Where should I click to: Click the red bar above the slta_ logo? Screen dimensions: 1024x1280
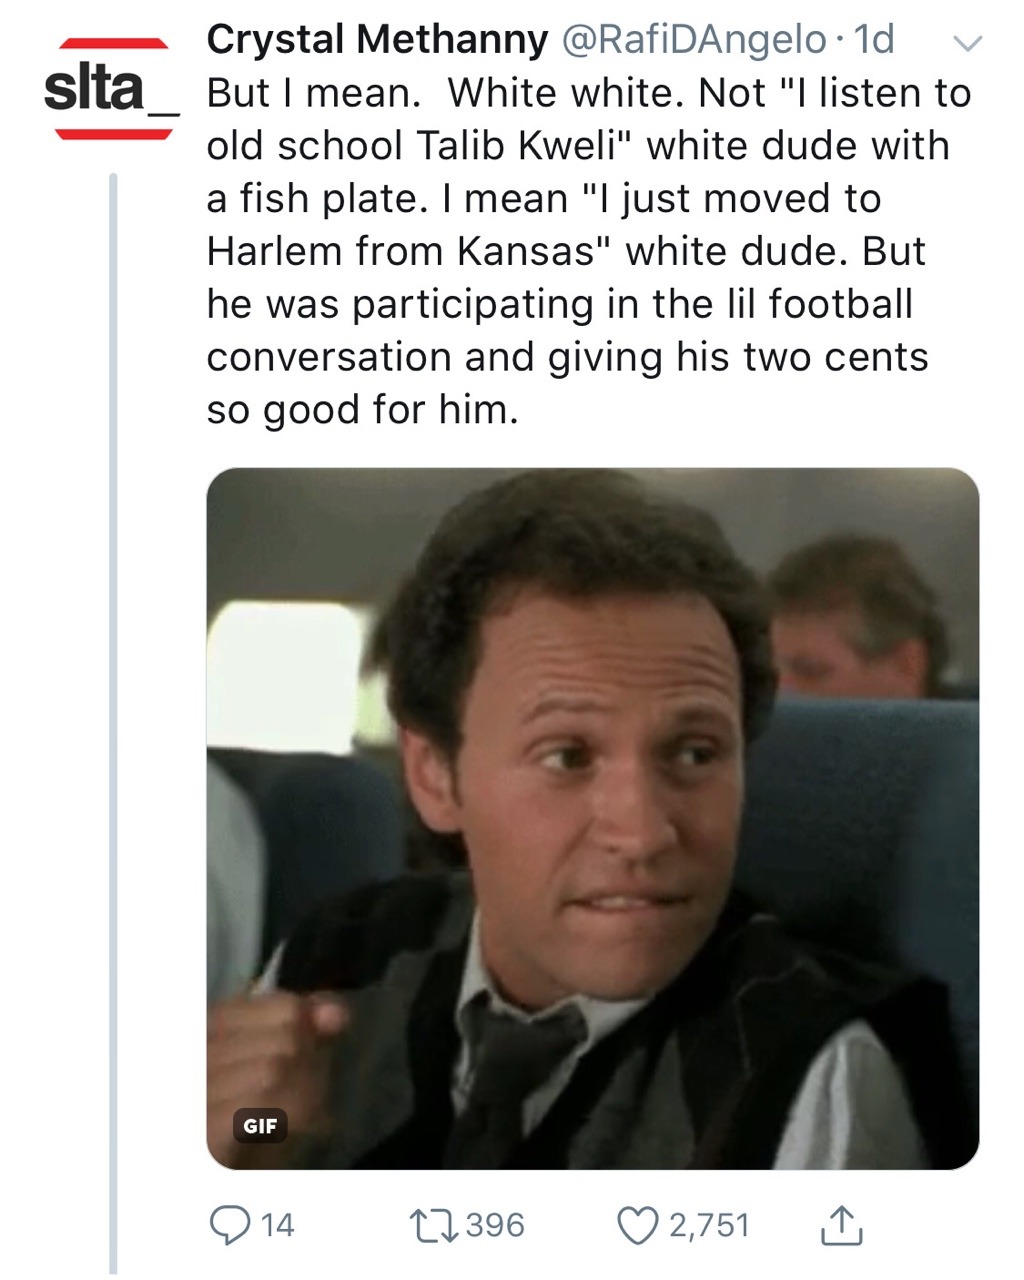tap(113, 43)
